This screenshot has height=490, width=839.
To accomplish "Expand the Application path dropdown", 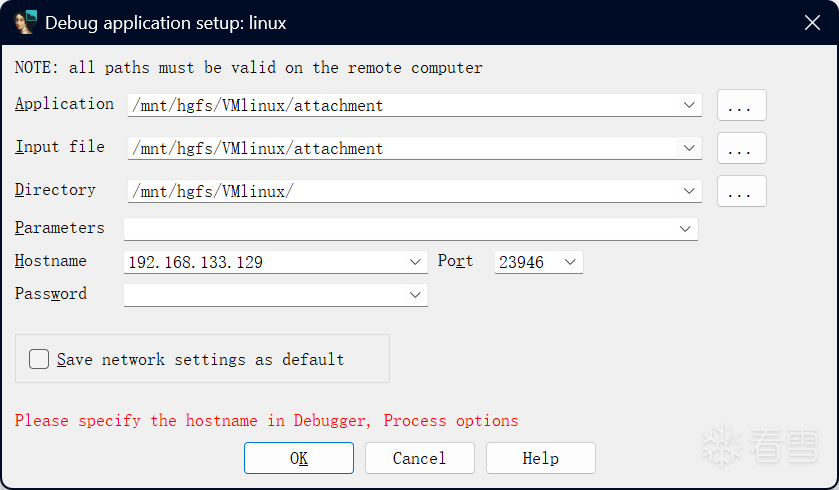I will pos(689,105).
